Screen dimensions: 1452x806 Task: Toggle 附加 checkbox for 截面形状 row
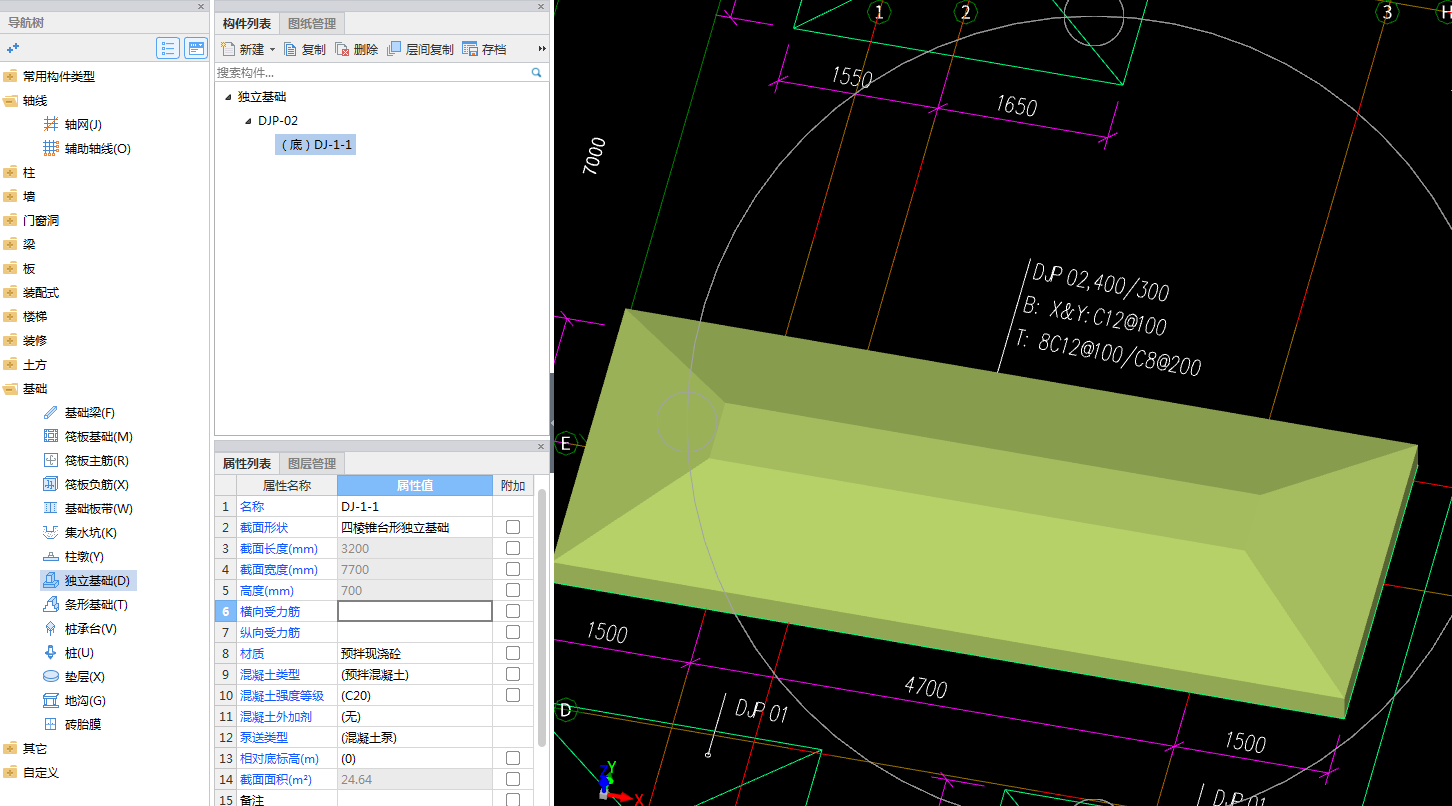pyautogui.click(x=513, y=527)
